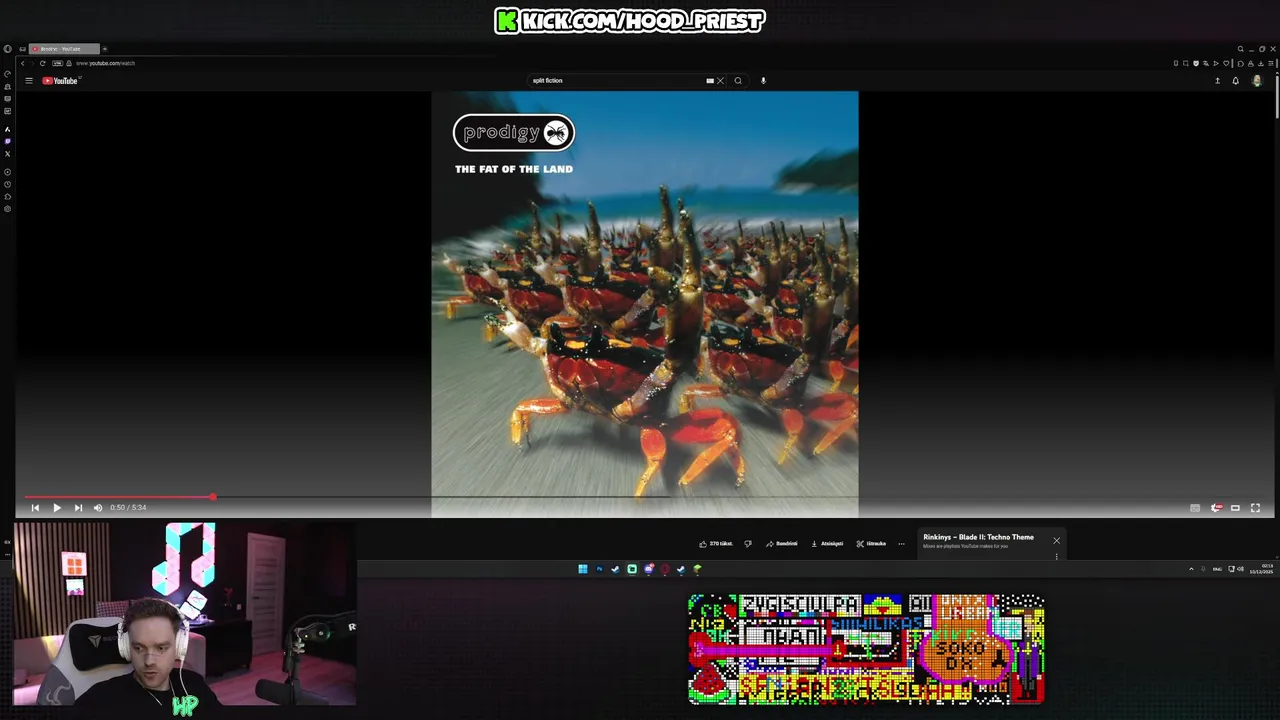Click the Share button under video
Screen dimensions: 1280x720
tap(781, 544)
